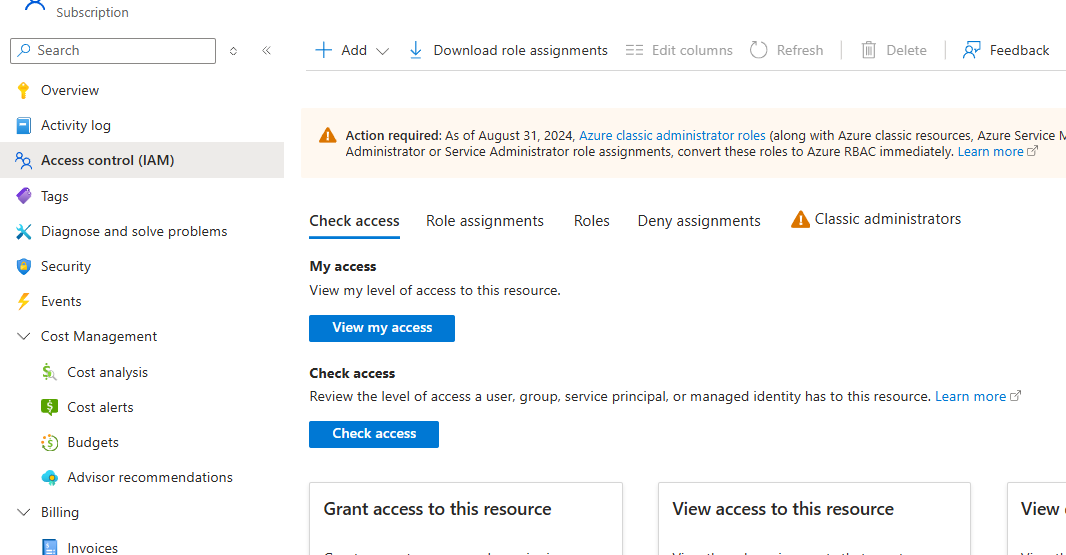Click the magnifier icon in the Search box
The image size is (1066, 555).
[24, 50]
